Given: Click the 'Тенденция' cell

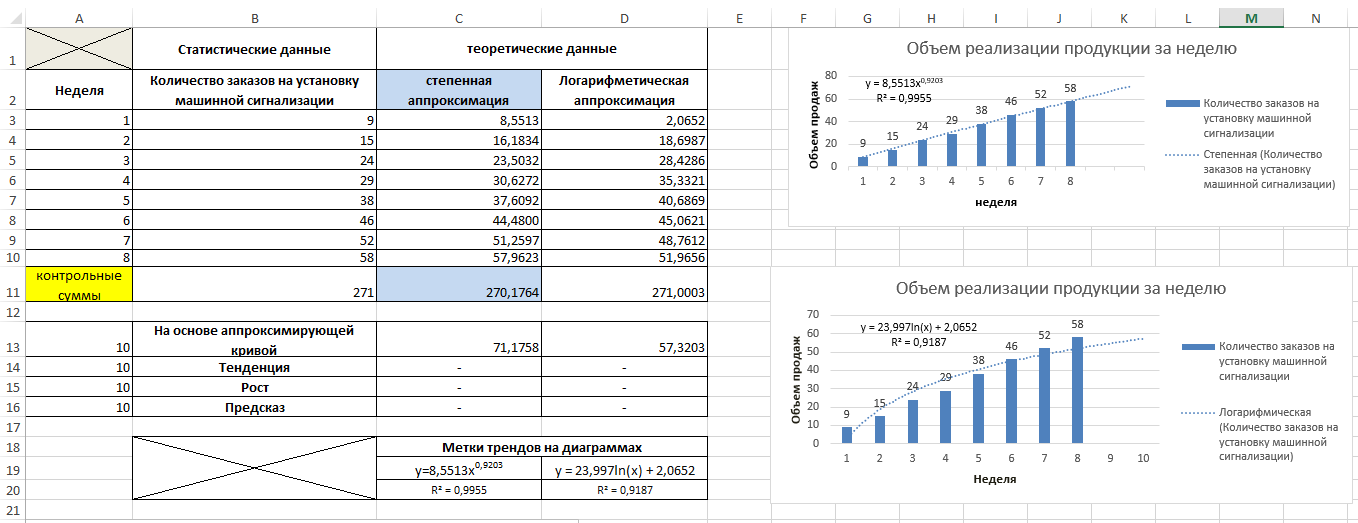Looking at the screenshot, I should pos(254,368).
